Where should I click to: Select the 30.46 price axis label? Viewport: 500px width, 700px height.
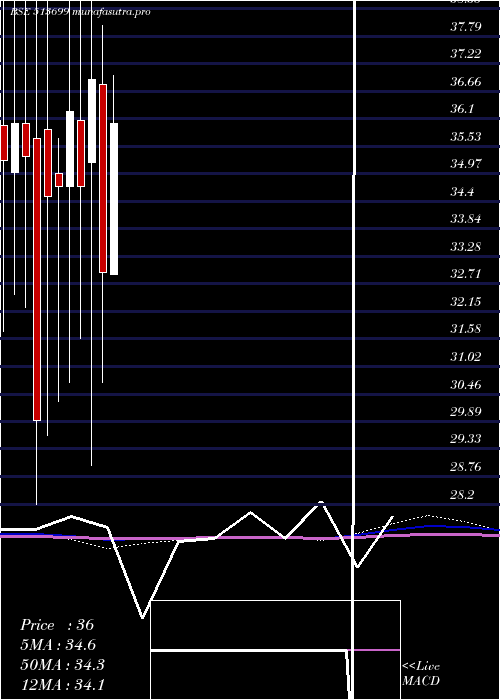(x=466, y=384)
